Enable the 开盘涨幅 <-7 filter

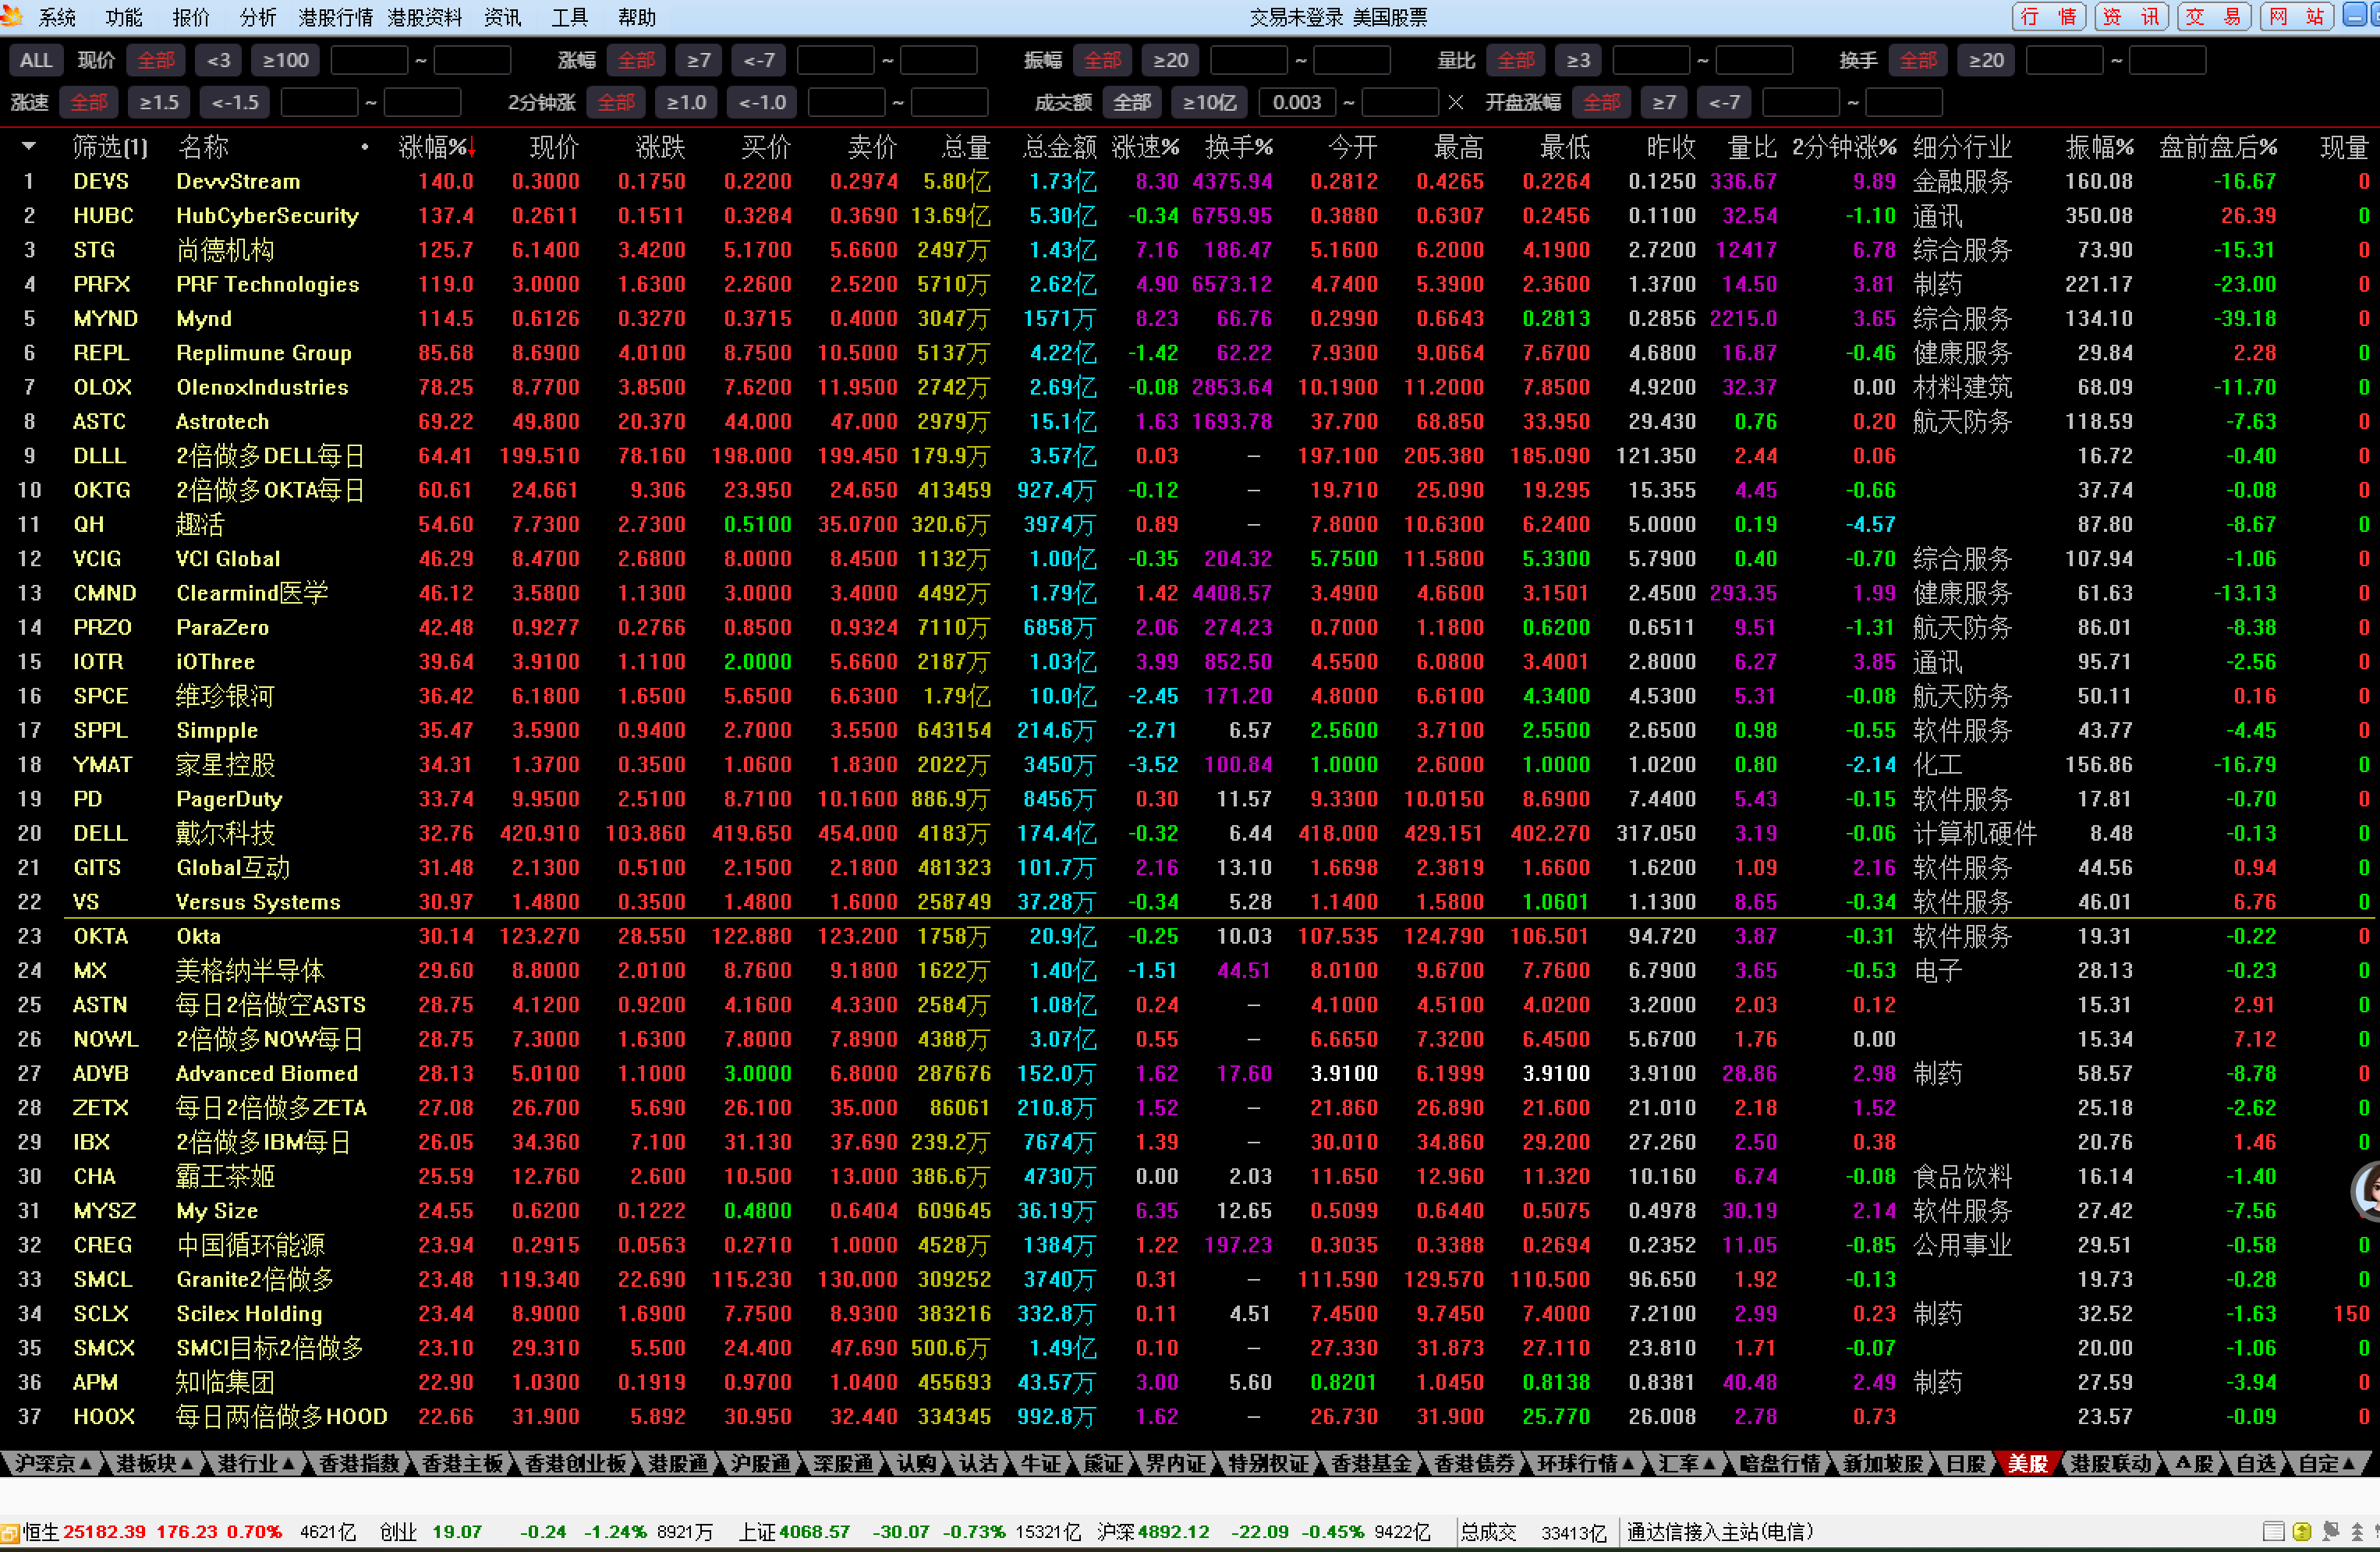[x=1726, y=102]
